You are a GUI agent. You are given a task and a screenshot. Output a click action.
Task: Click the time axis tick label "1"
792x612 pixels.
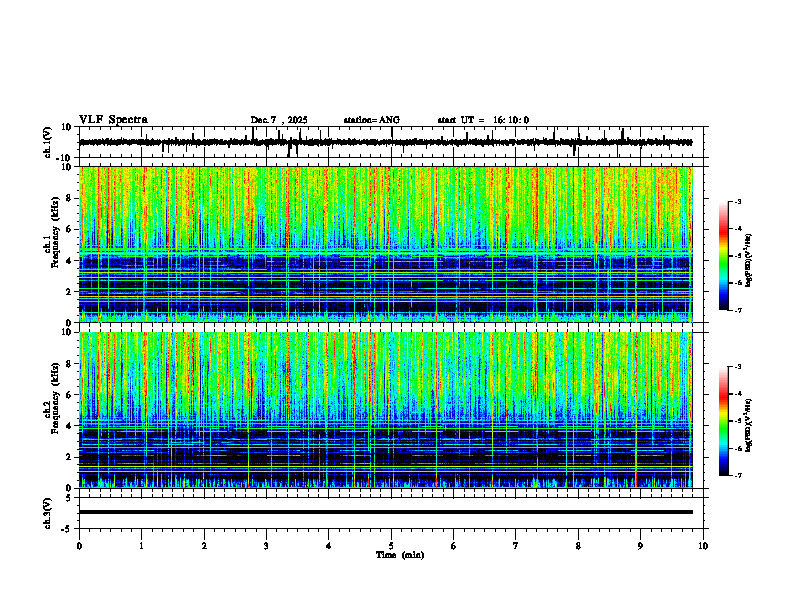pos(141,546)
